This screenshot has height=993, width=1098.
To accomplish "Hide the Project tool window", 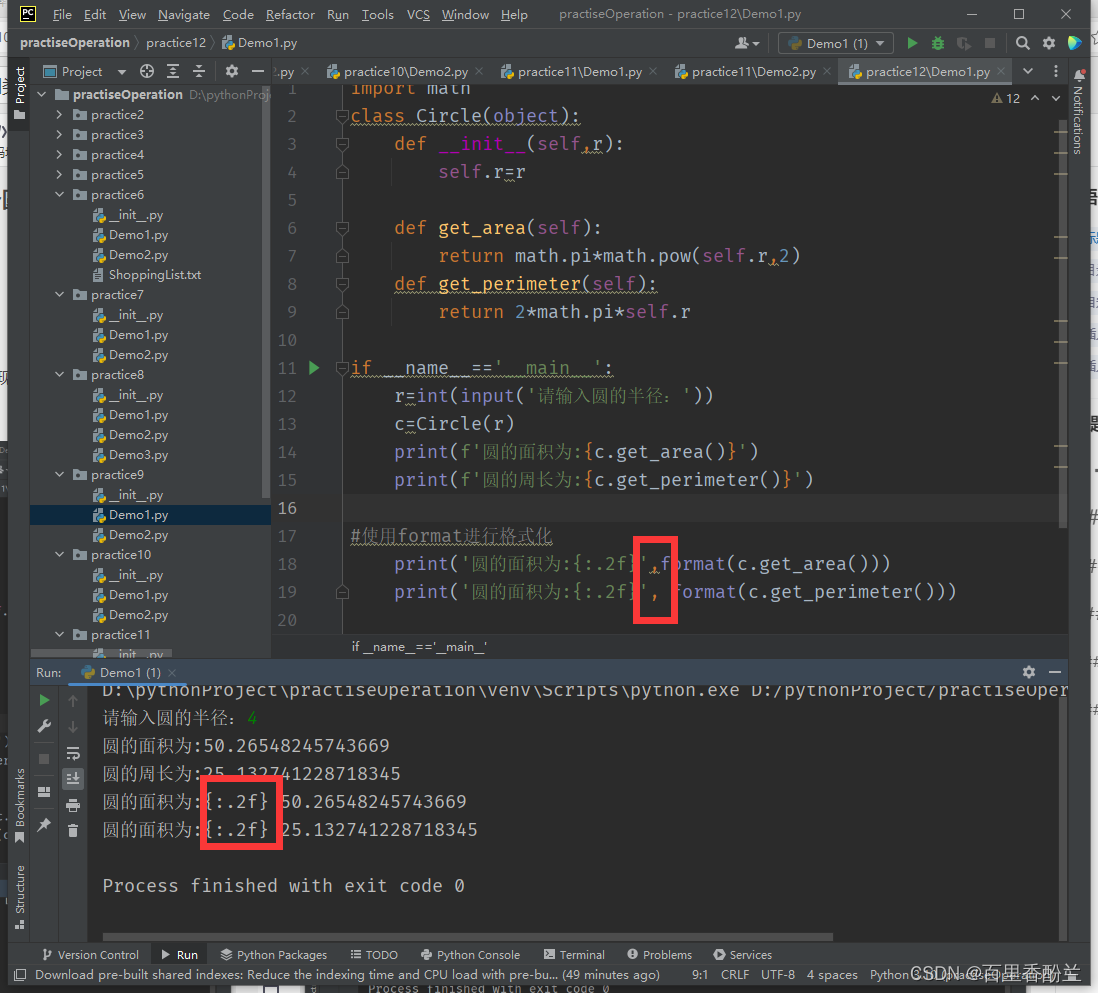I will 258,71.
